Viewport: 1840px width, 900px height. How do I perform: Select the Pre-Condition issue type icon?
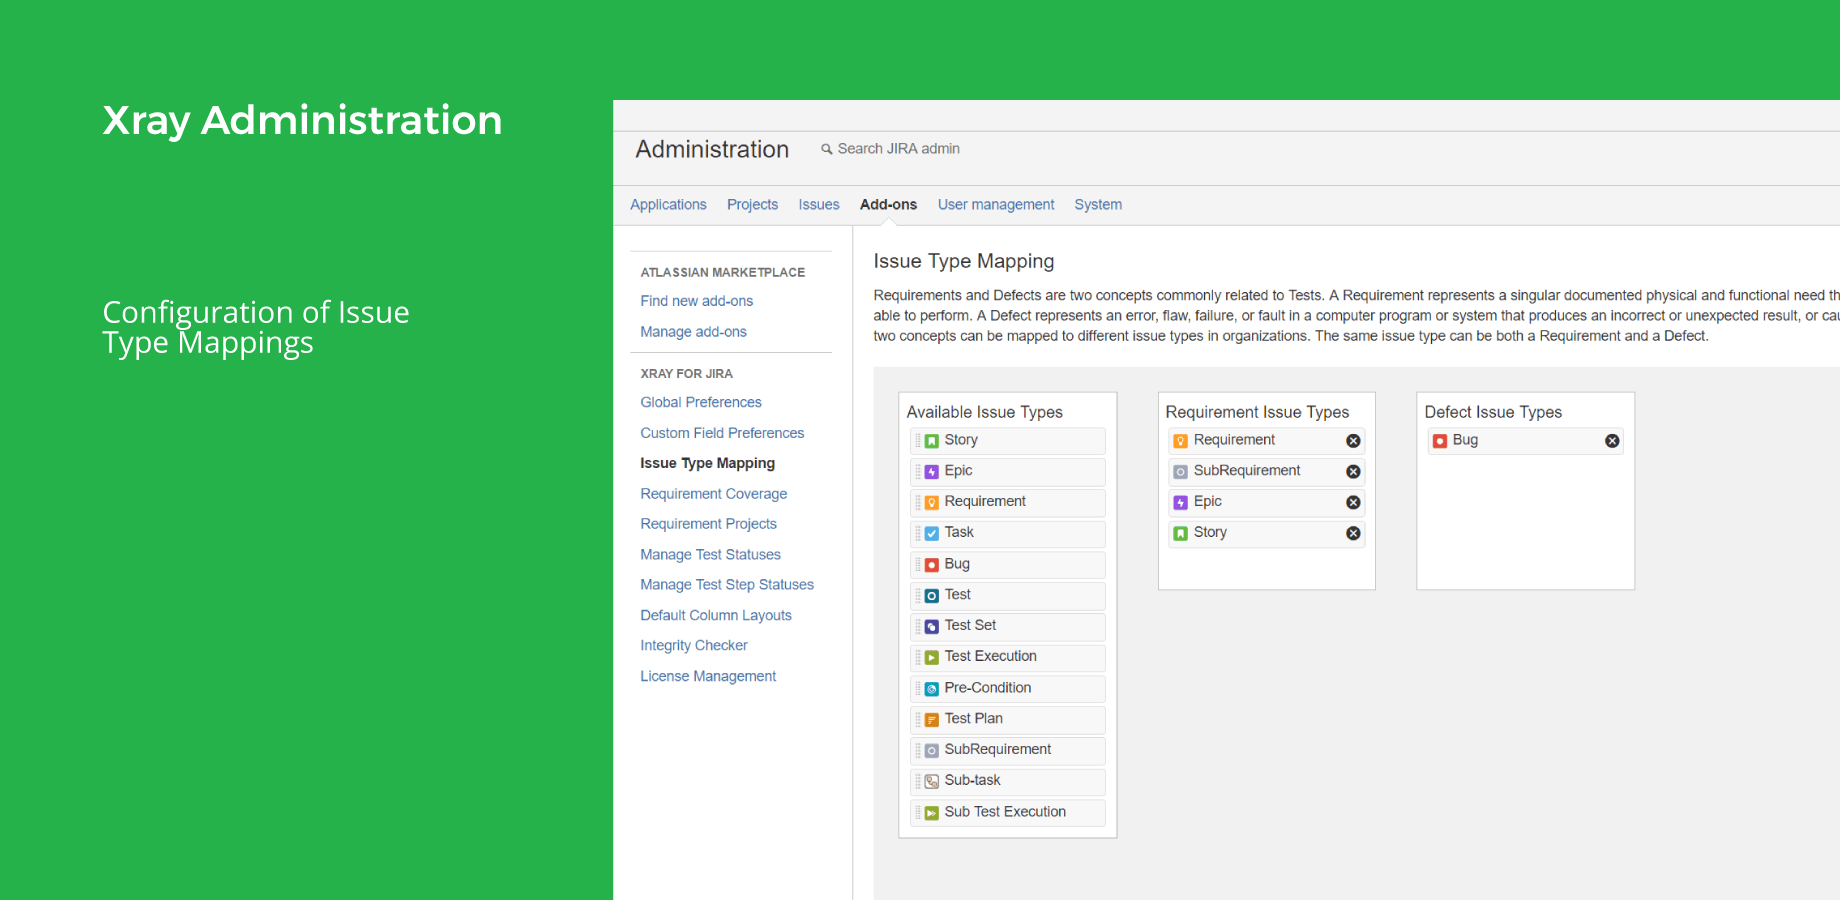coord(931,688)
